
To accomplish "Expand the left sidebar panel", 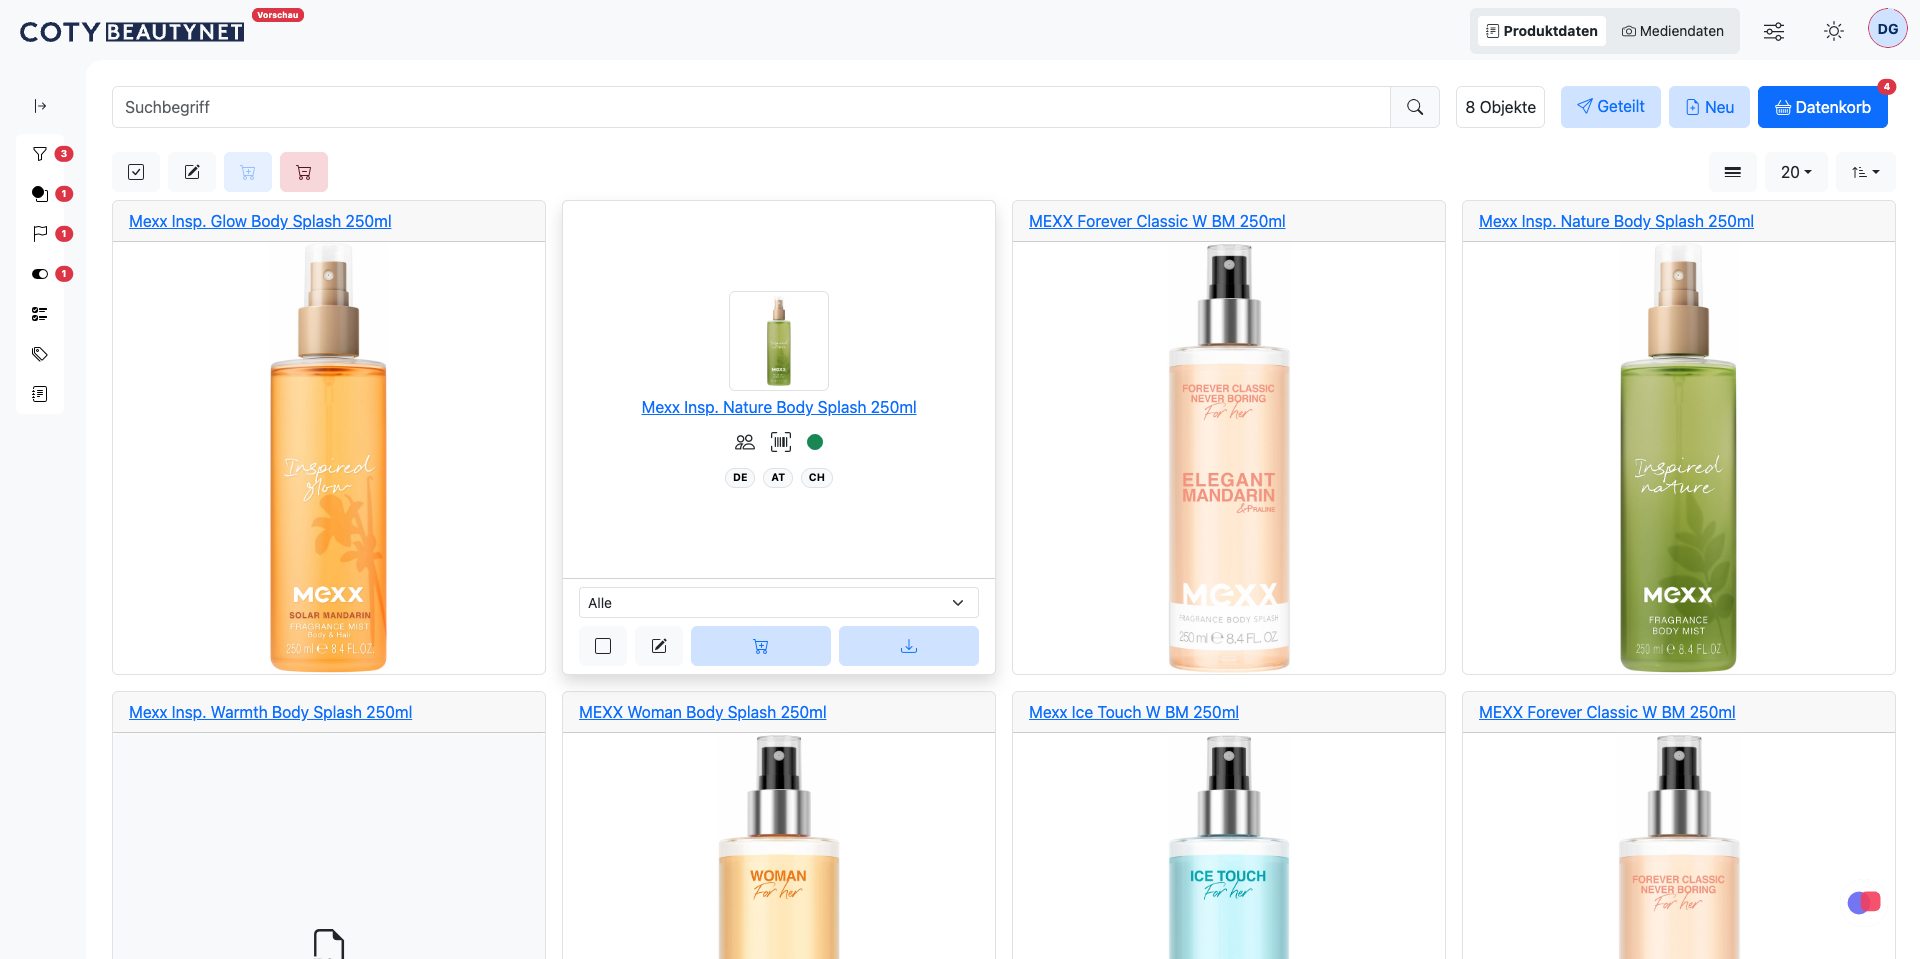I will [40, 106].
